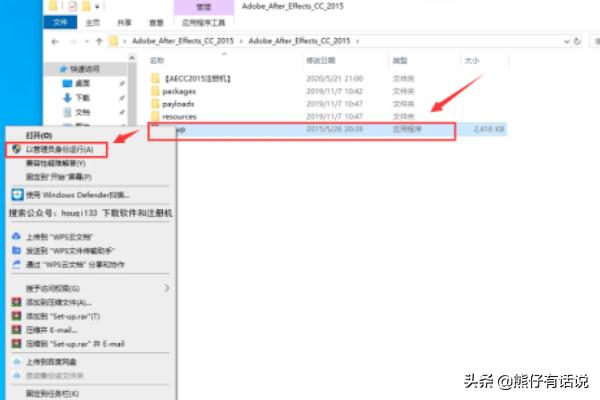Click the last Adobe_After_Effects_CC_2015 breadcrumb segment
The image size is (600, 400).
tap(299, 41)
